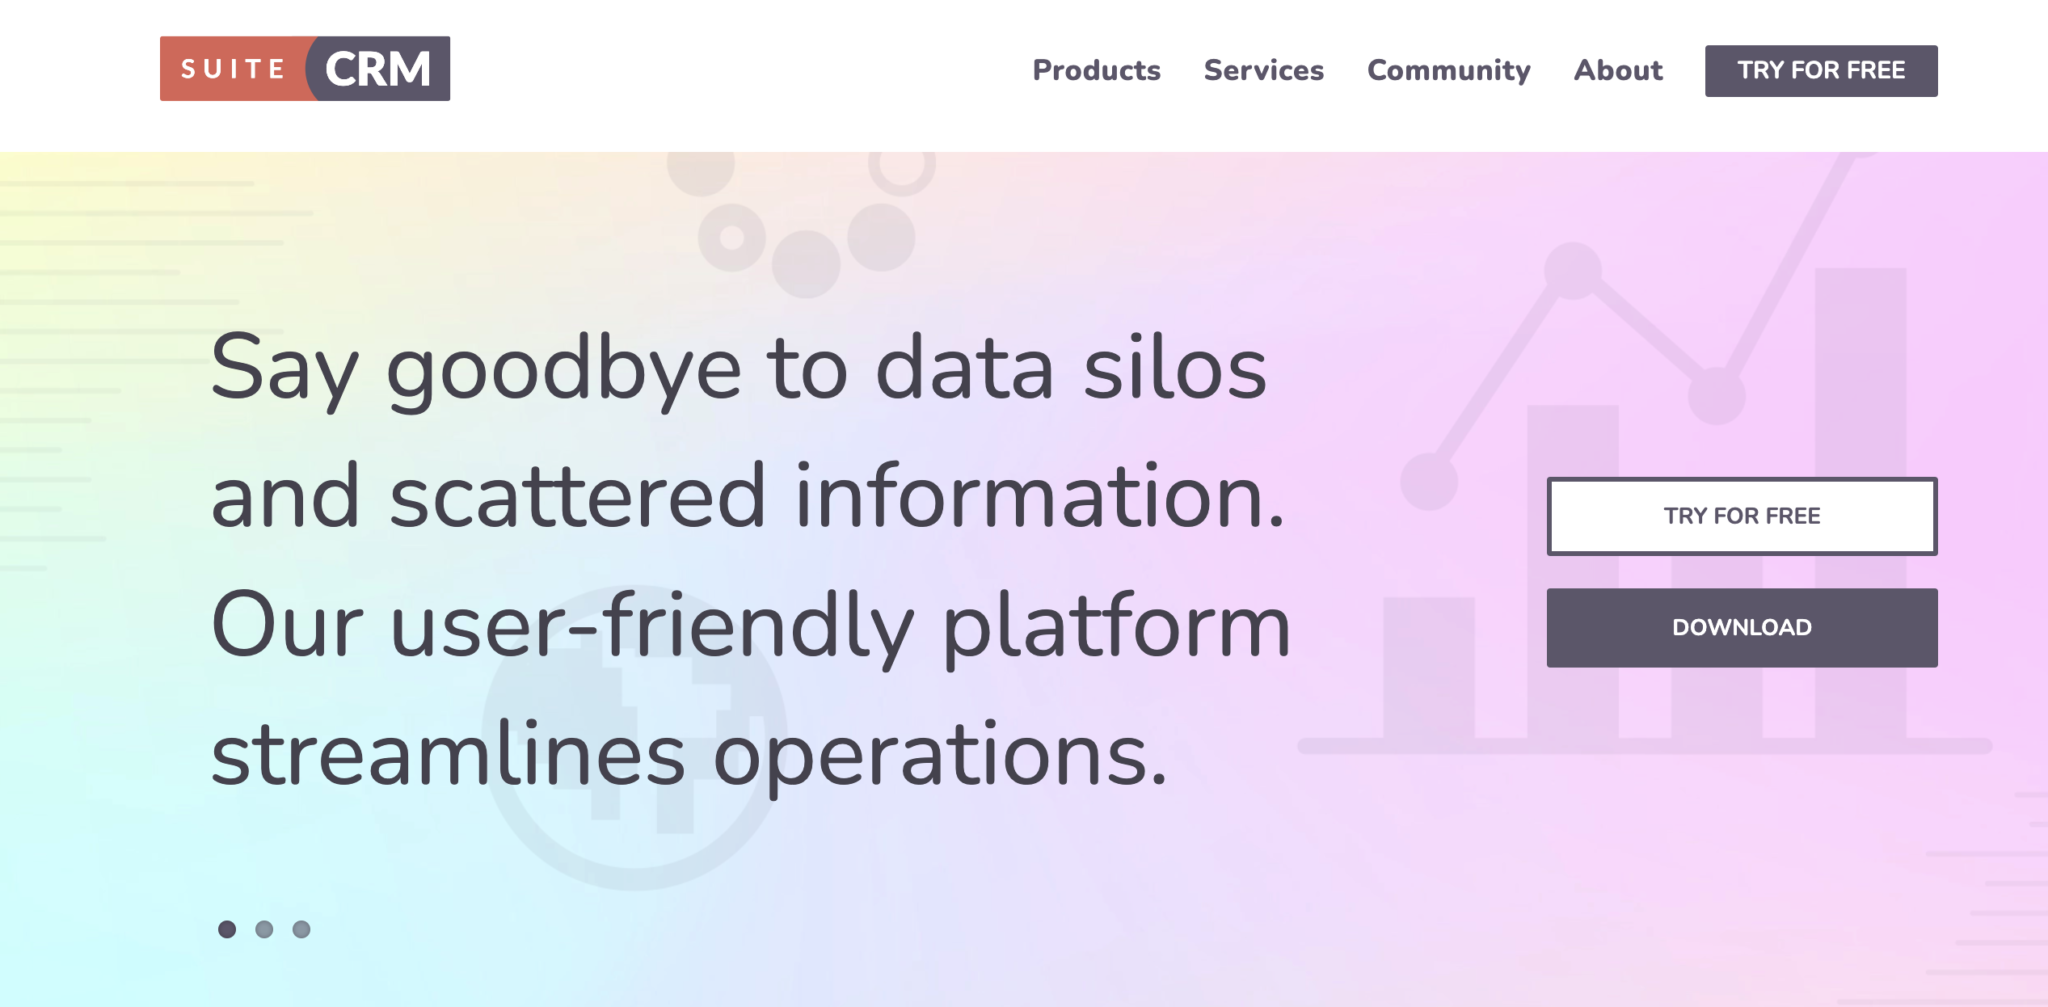Select the second carousel indicator dot
This screenshot has height=1007, width=2048.
coord(265,928)
